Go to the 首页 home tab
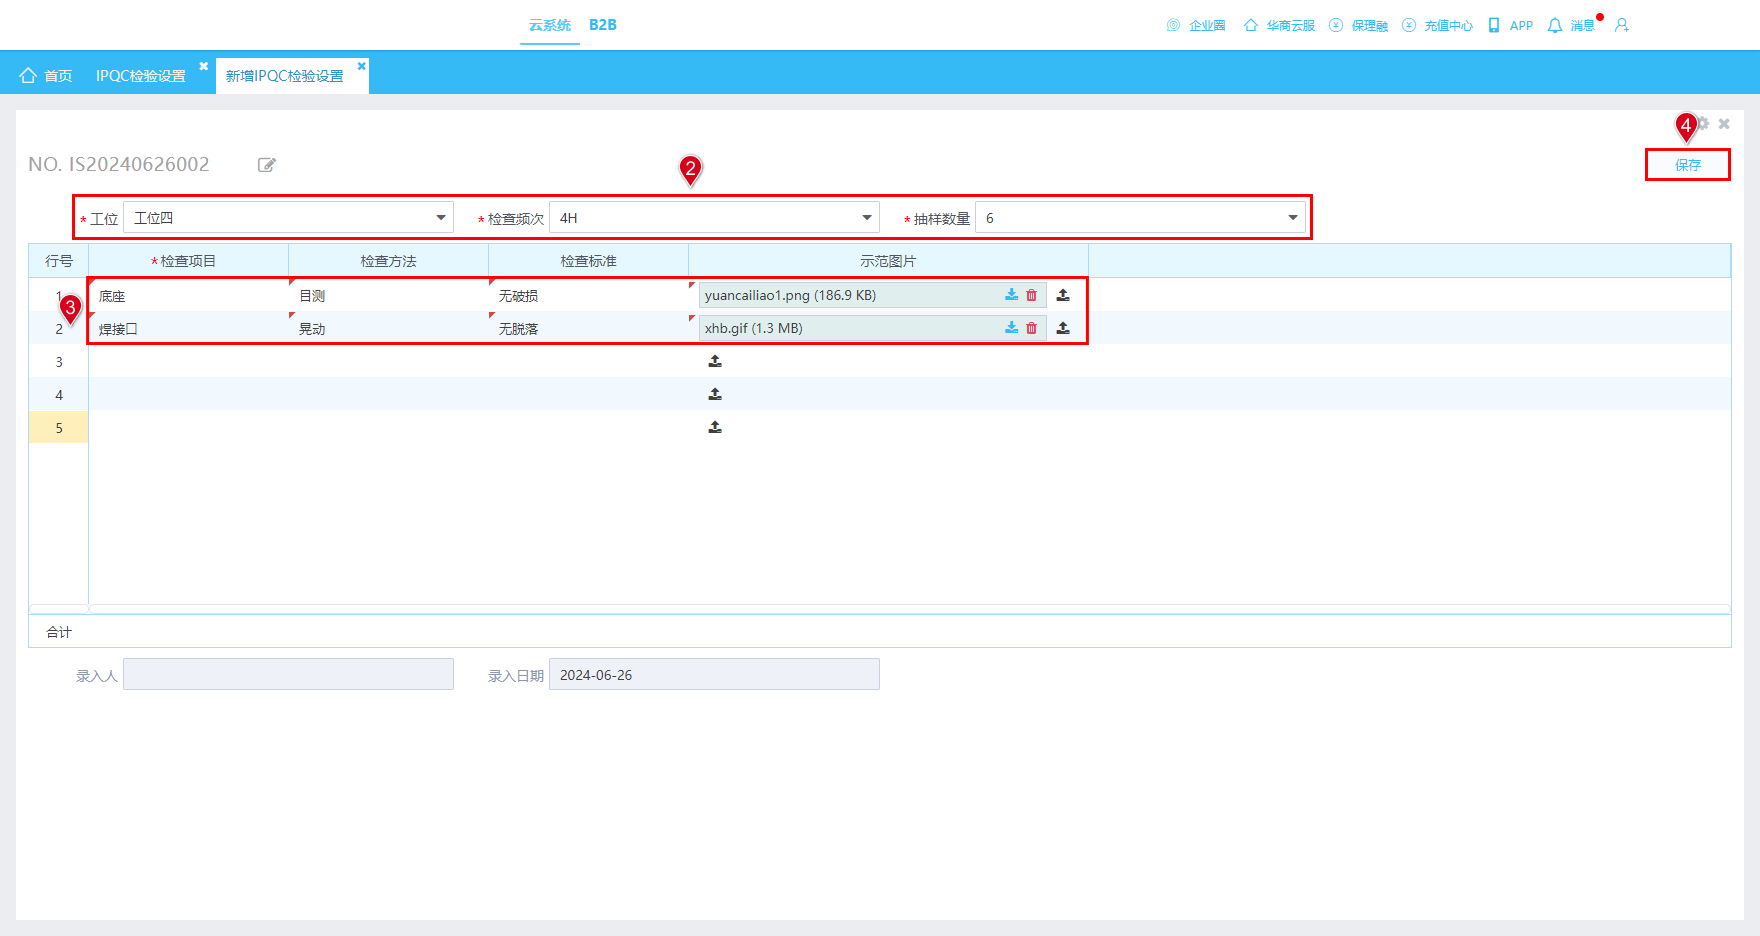Image resolution: width=1760 pixels, height=936 pixels. click(46, 76)
